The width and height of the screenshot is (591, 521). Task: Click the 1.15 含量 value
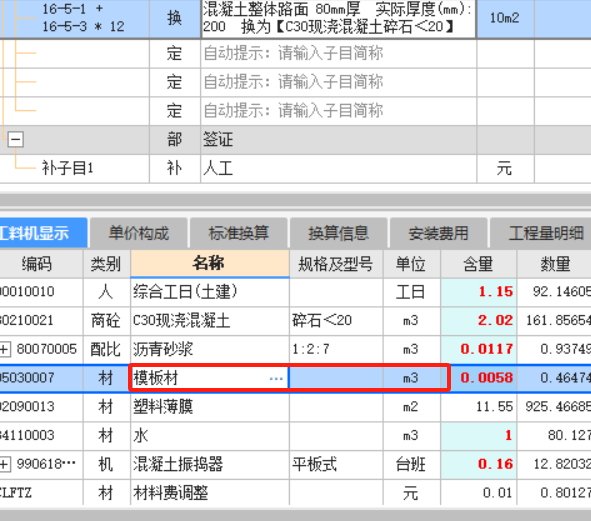(x=478, y=292)
